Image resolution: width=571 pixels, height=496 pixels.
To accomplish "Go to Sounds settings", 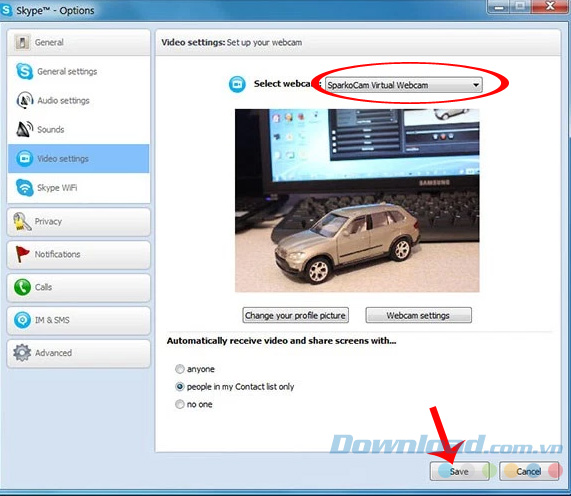I will tap(78, 130).
